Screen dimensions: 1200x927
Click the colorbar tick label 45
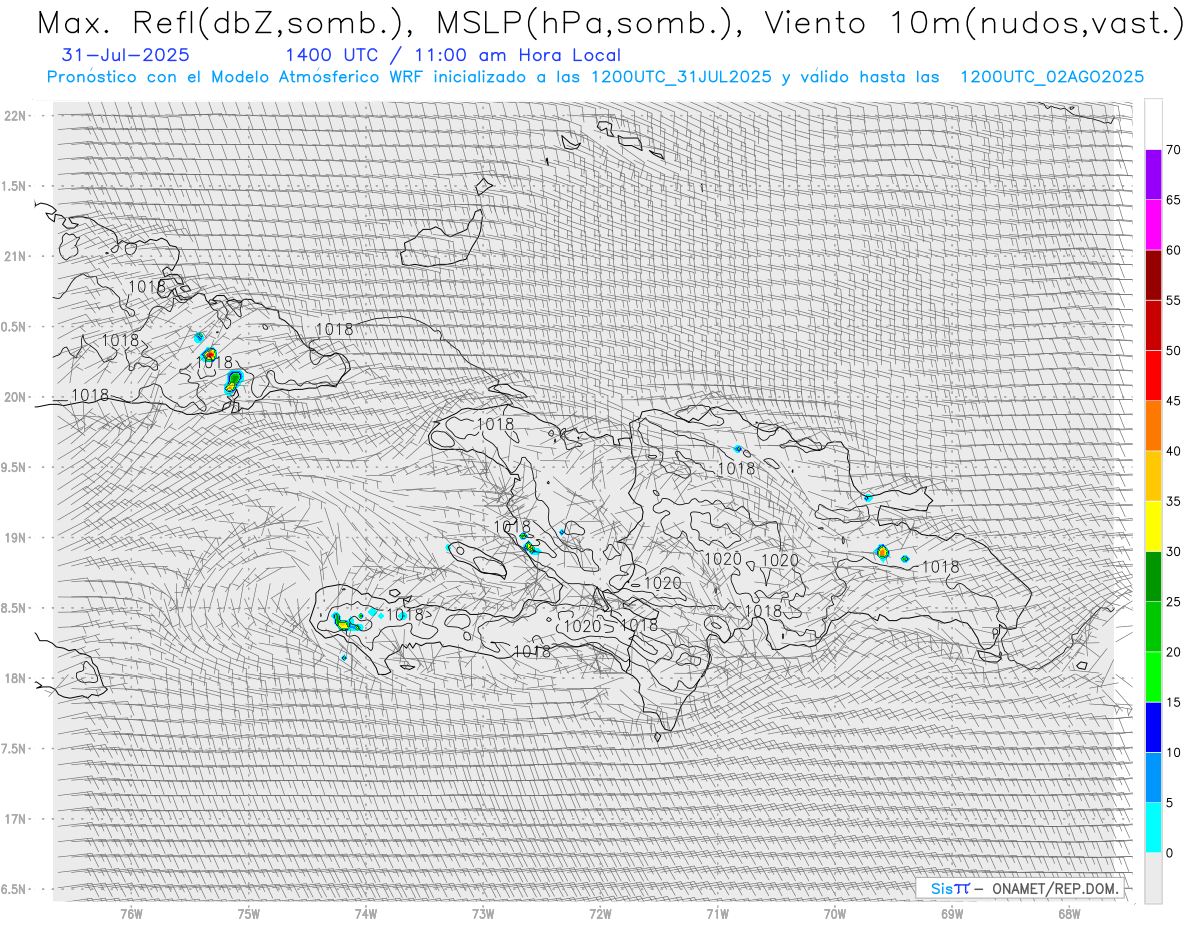[1173, 401]
